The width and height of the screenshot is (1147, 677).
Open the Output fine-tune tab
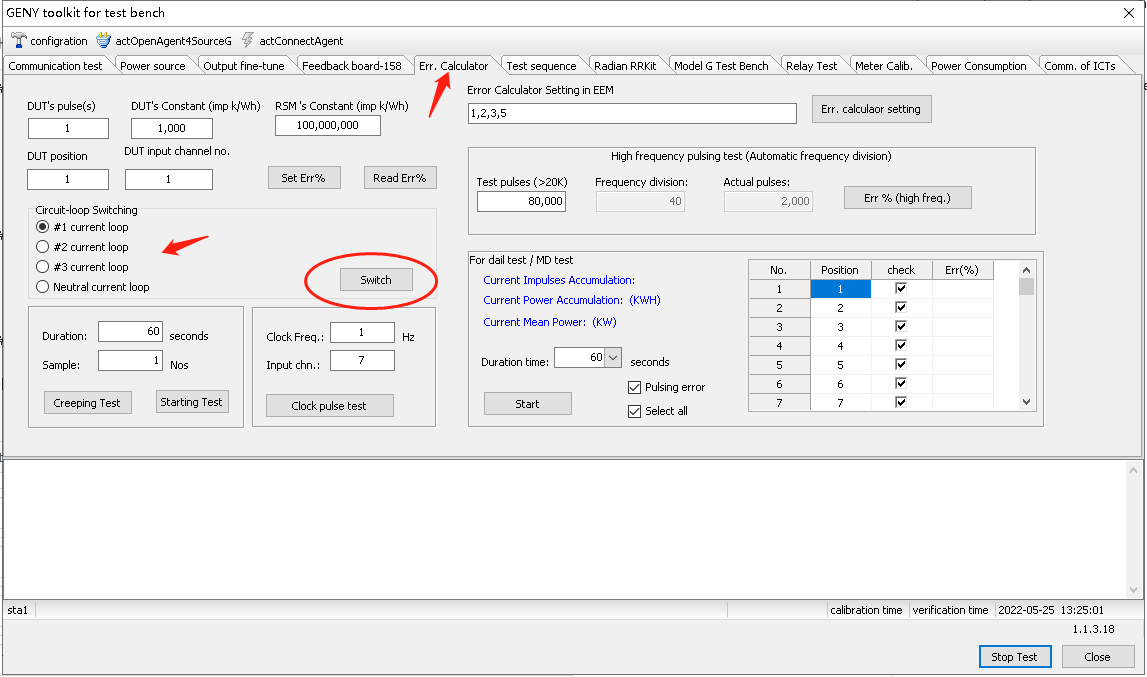244,66
